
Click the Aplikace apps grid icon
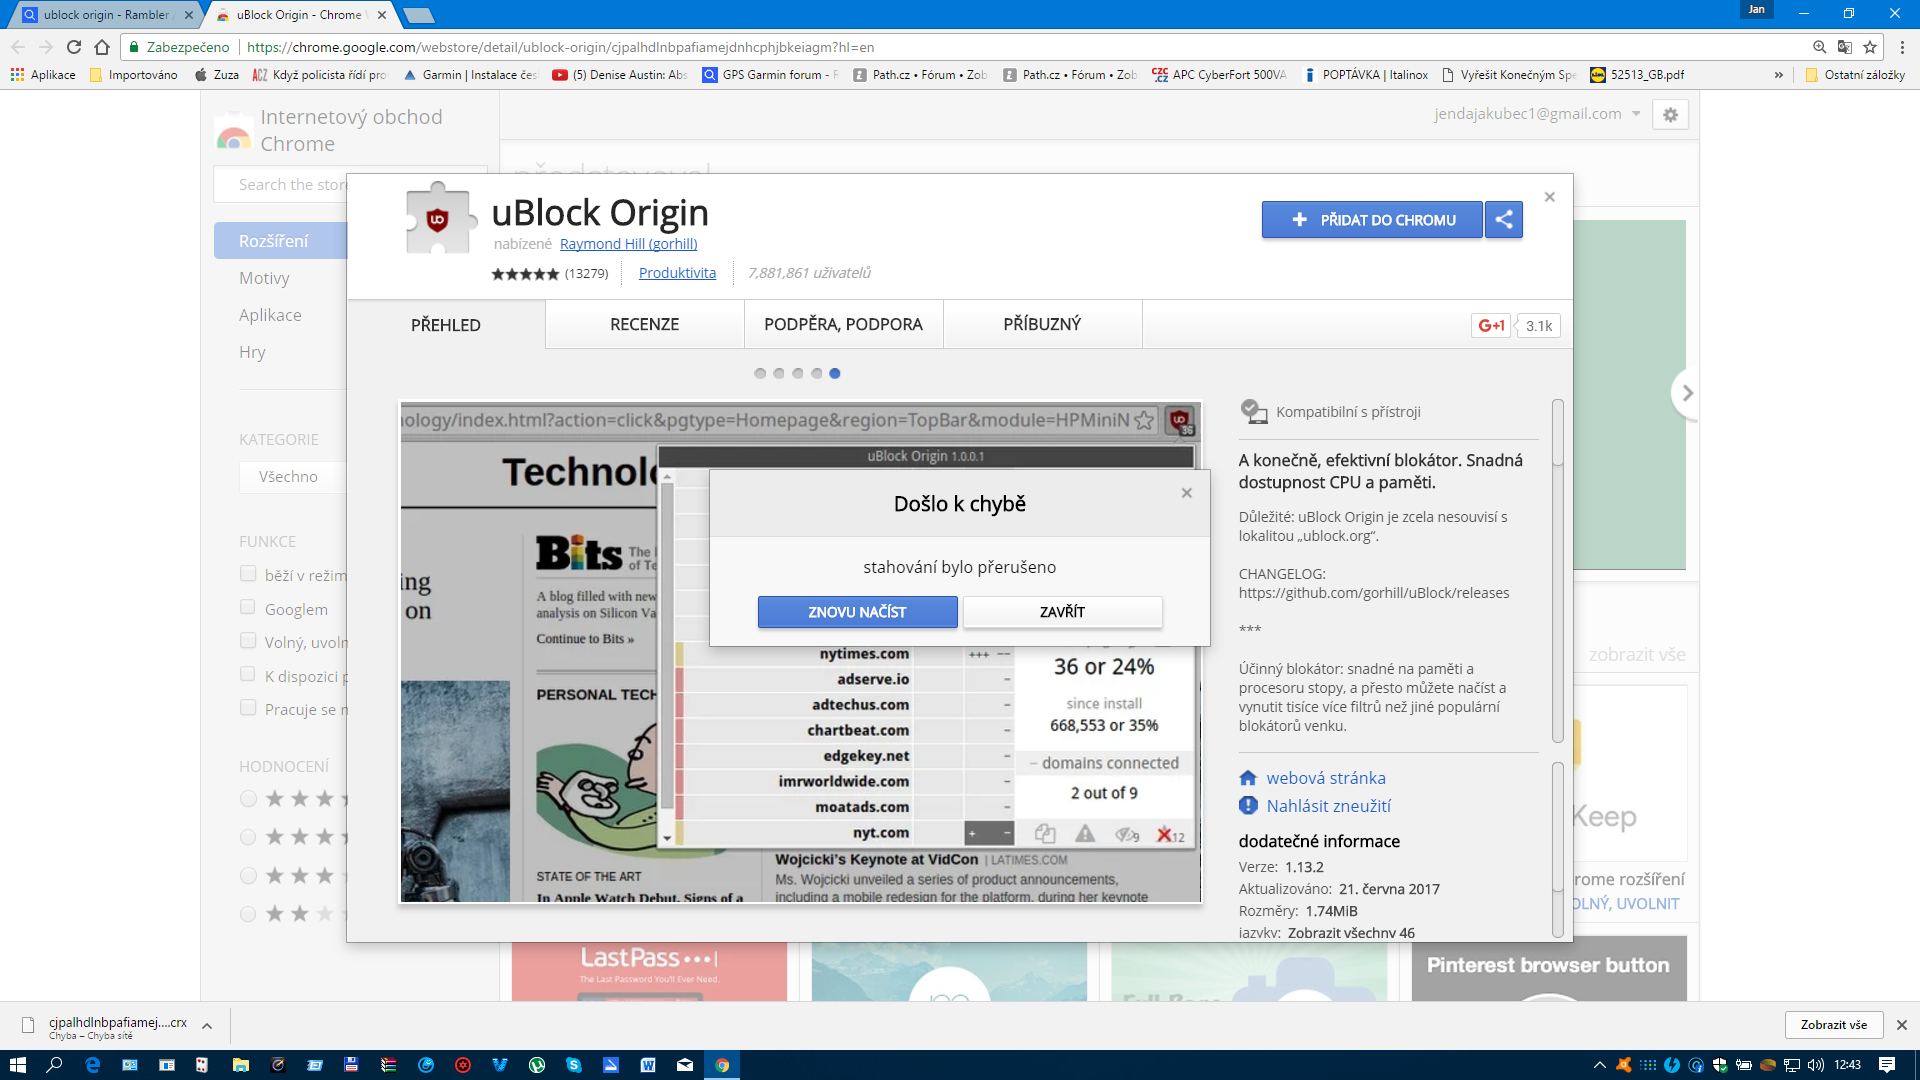(17, 75)
